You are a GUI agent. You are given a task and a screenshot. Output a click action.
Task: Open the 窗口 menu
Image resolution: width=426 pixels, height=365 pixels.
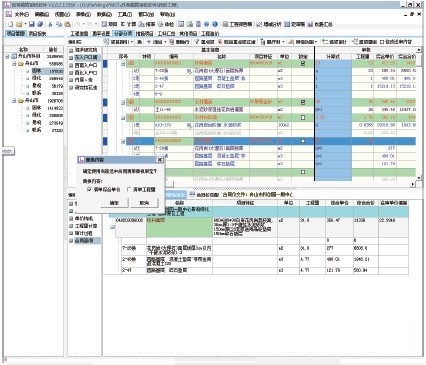[x=146, y=15]
